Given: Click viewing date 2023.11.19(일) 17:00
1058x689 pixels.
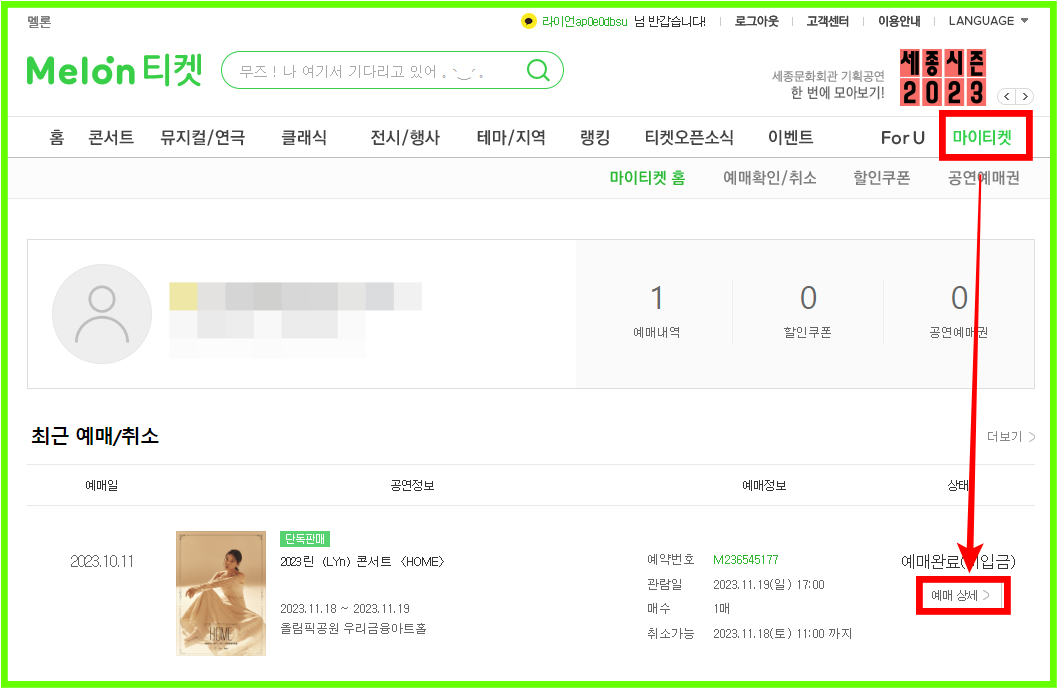Looking at the screenshot, I should click(769, 584).
